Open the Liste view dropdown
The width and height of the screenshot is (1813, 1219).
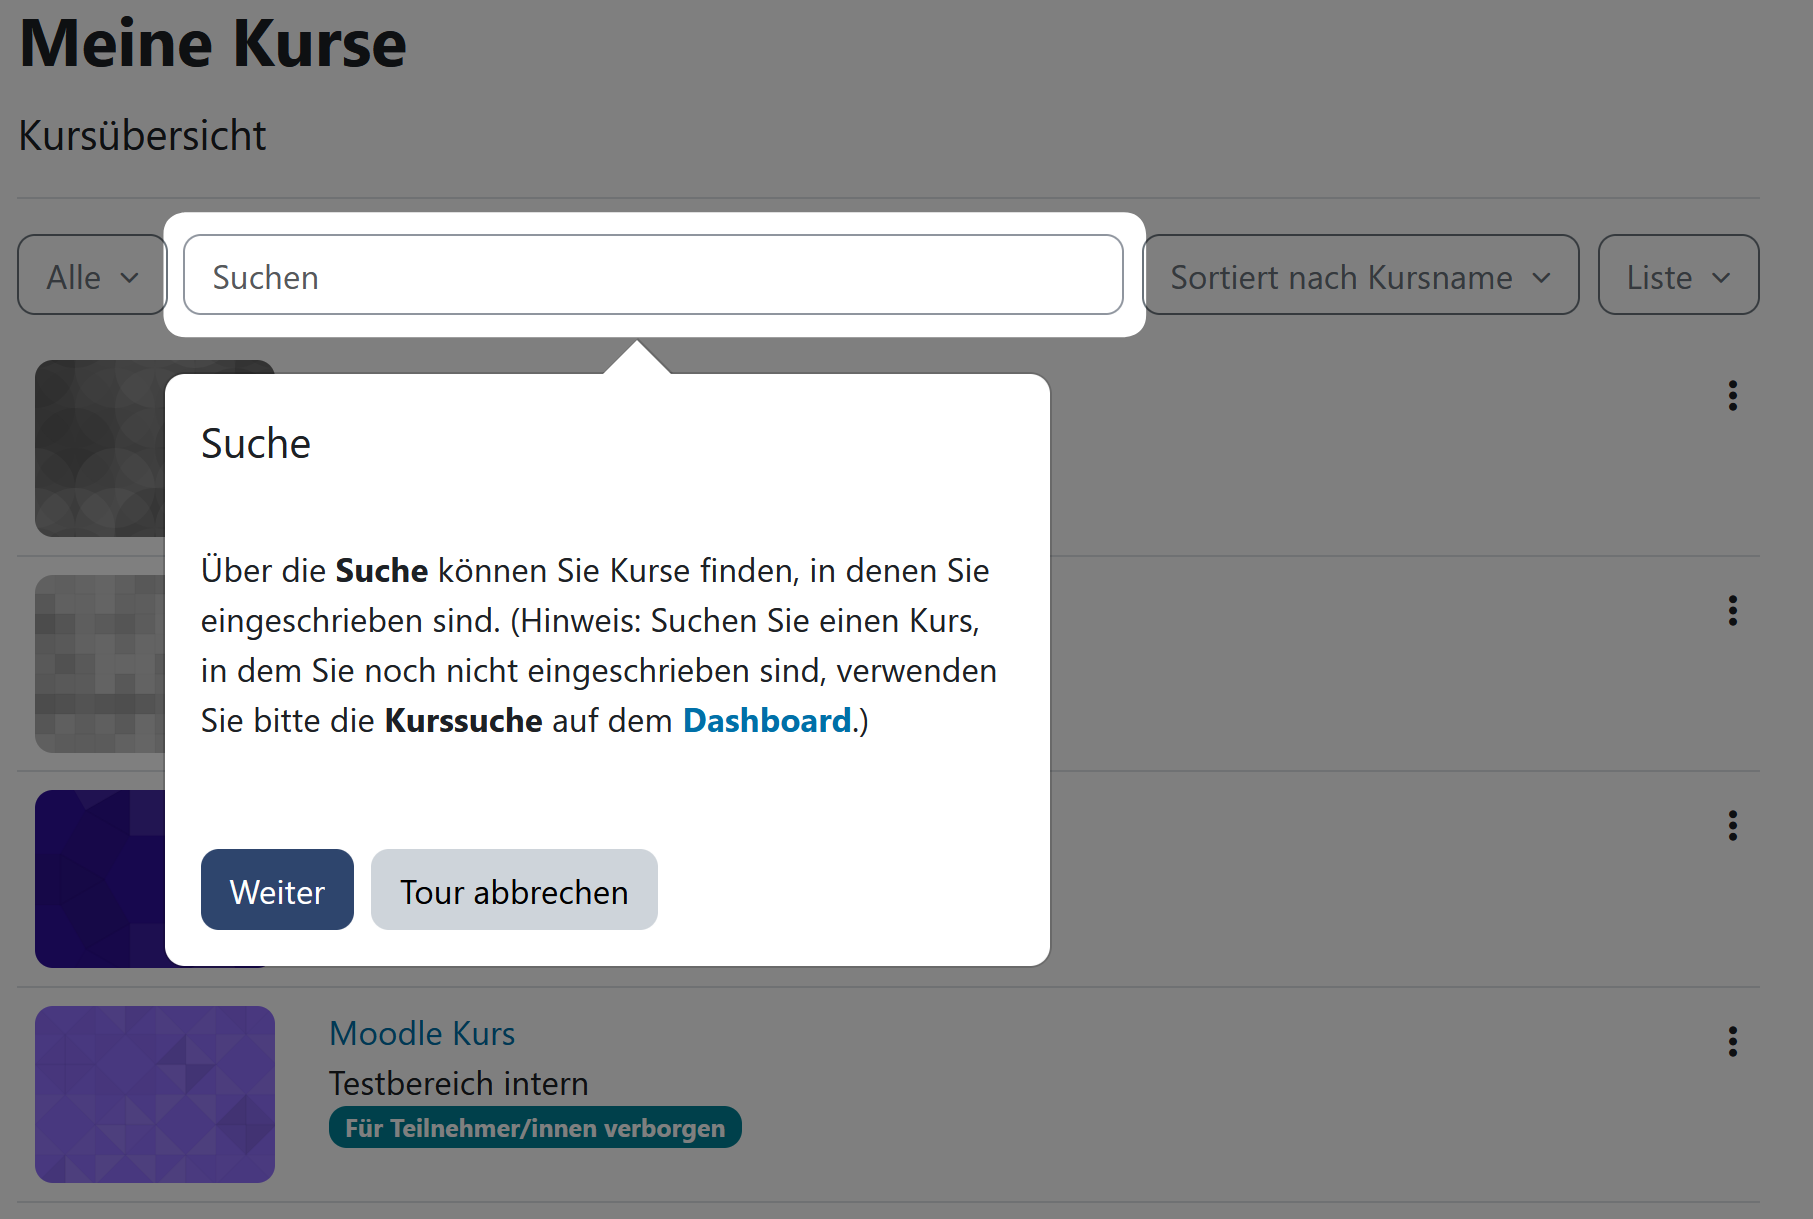pos(1677,276)
